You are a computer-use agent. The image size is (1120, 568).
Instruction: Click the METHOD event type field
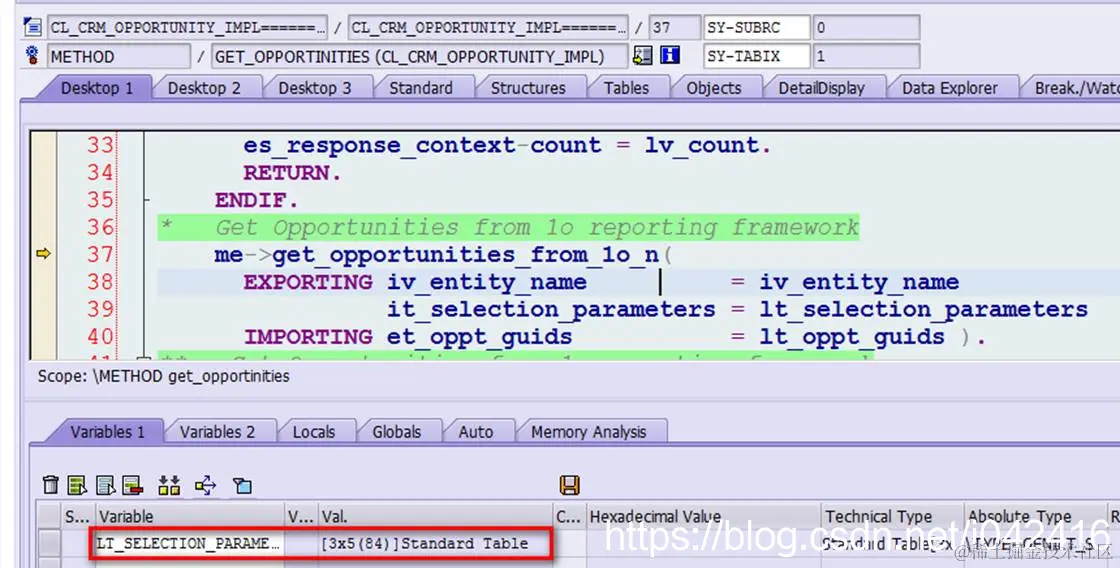point(119,56)
